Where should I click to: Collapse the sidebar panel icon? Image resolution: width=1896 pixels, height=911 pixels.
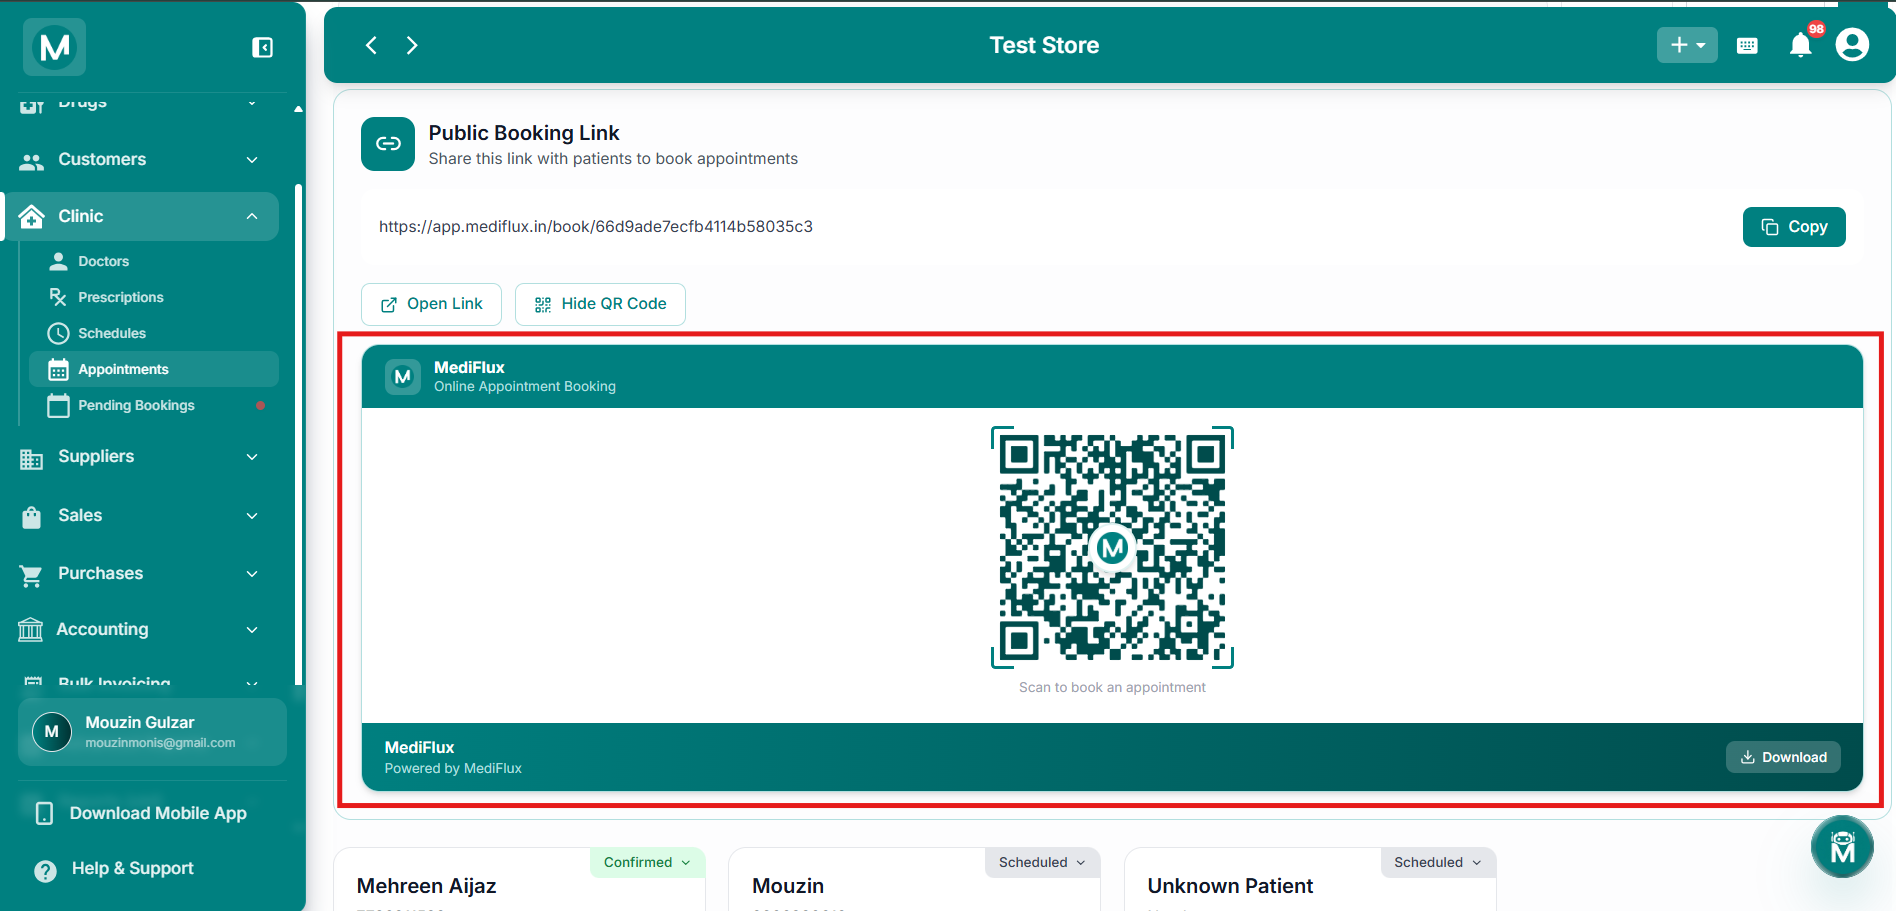[262, 48]
